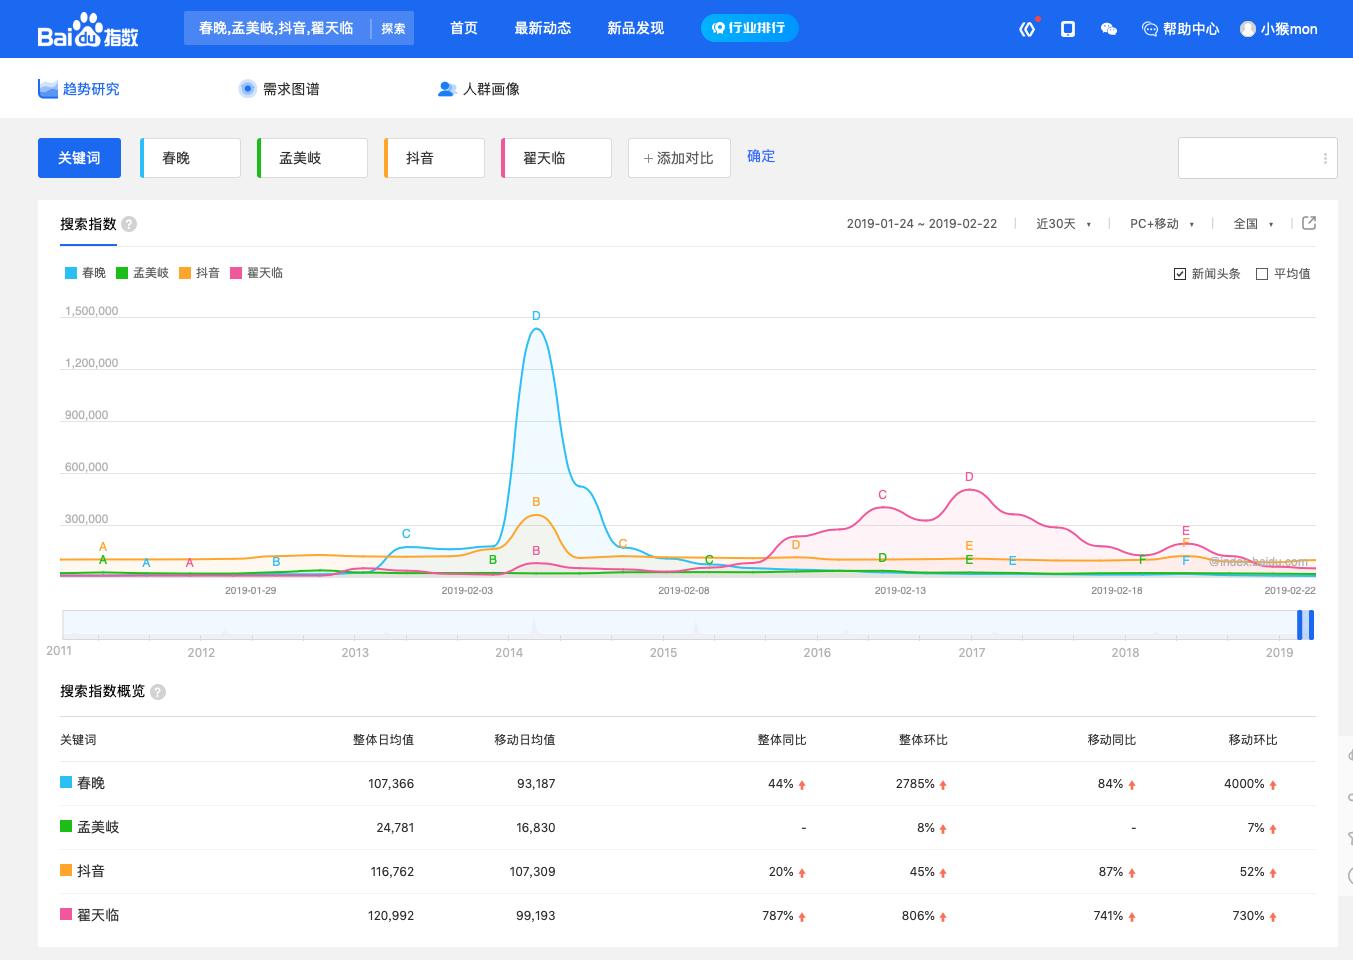Open WeChat sharing icon in top bar
This screenshot has height=960, width=1353.
point(1108,29)
